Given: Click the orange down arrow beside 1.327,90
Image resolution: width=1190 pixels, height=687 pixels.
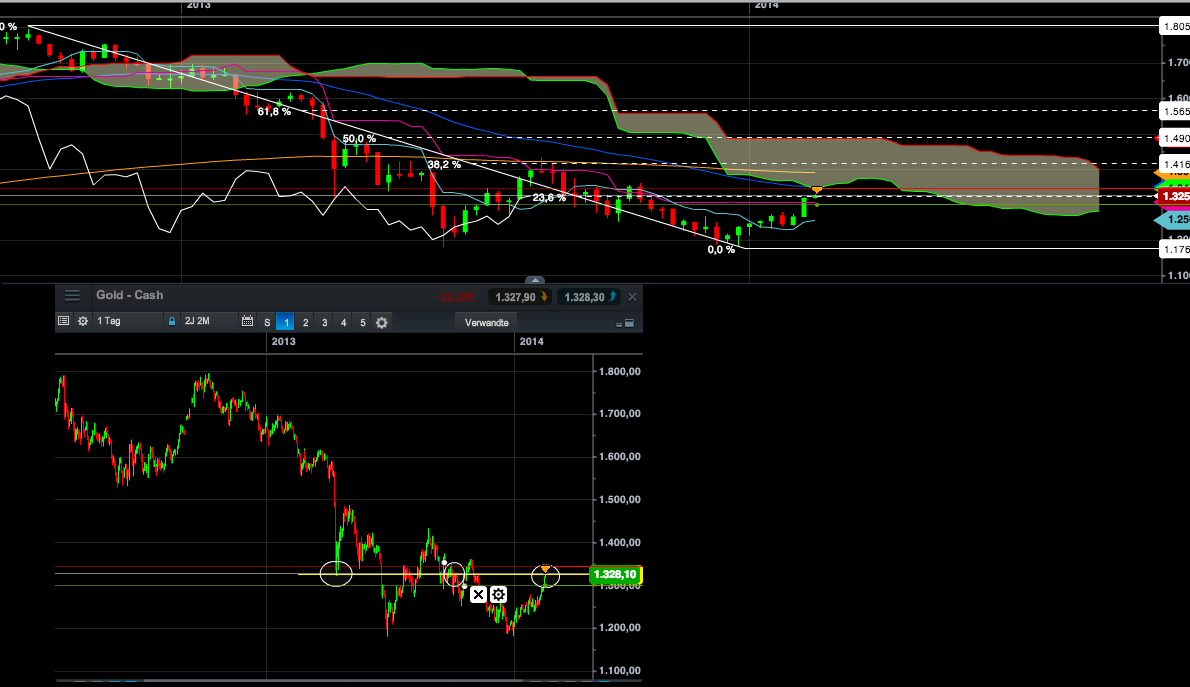Looking at the screenshot, I should pos(543,296).
